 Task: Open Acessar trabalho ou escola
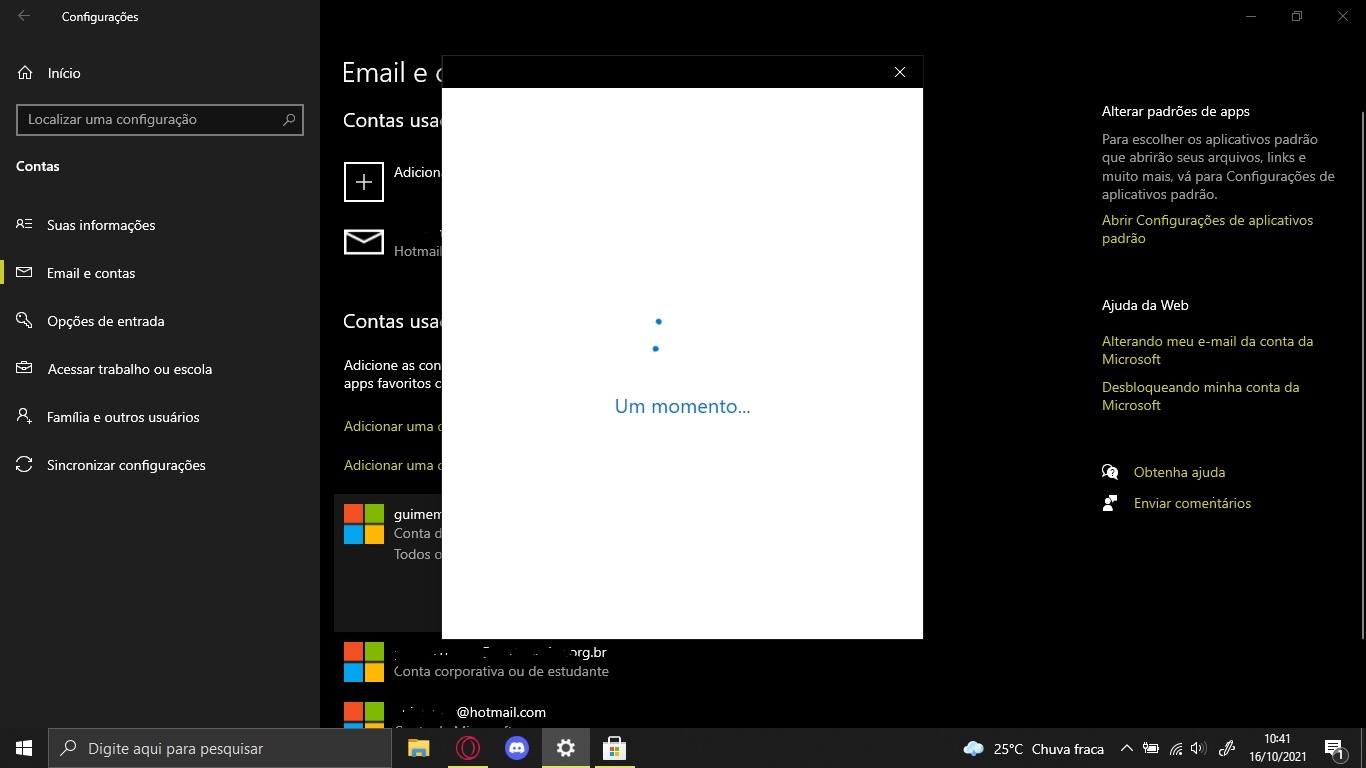(x=160, y=369)
